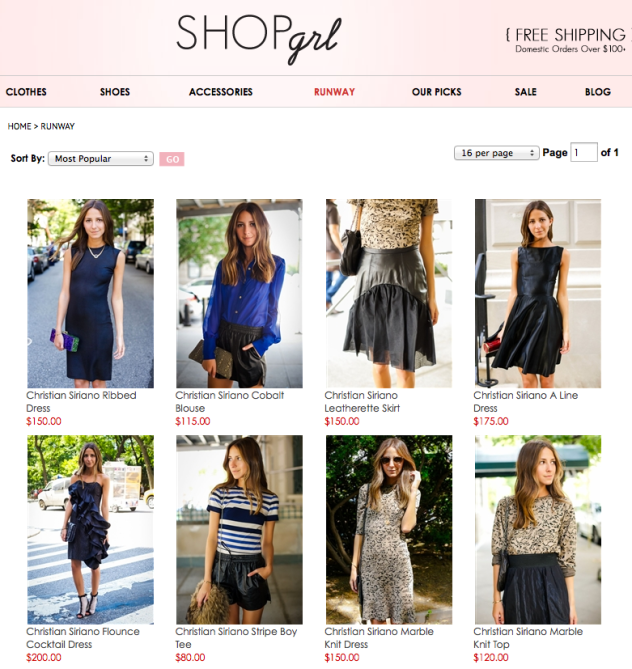632x669 pixels.
Task: Click the HOME breadcrumb link
Action: click(19, 126)
